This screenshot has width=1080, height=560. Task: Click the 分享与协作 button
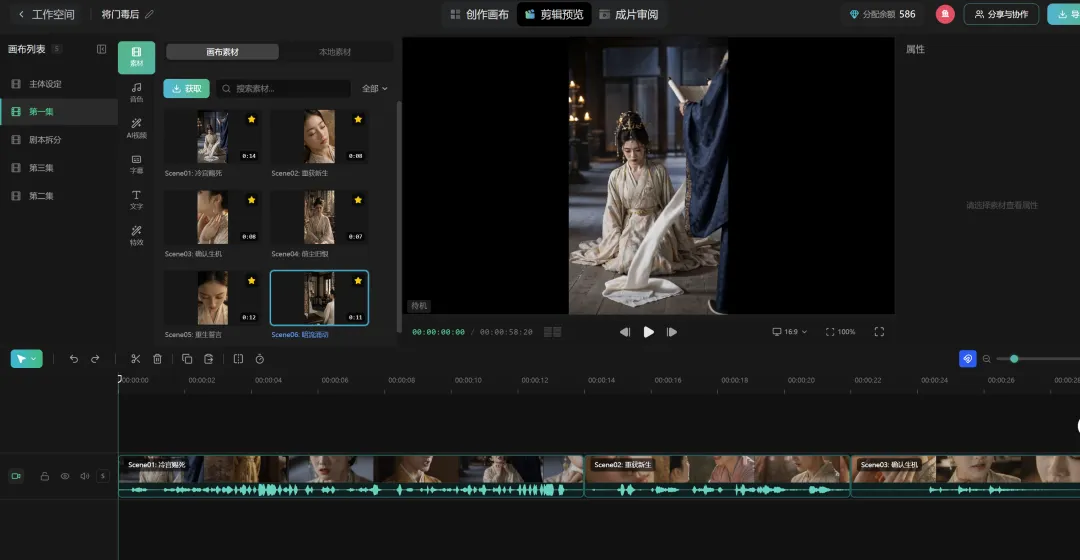(x=1001, y=15)
